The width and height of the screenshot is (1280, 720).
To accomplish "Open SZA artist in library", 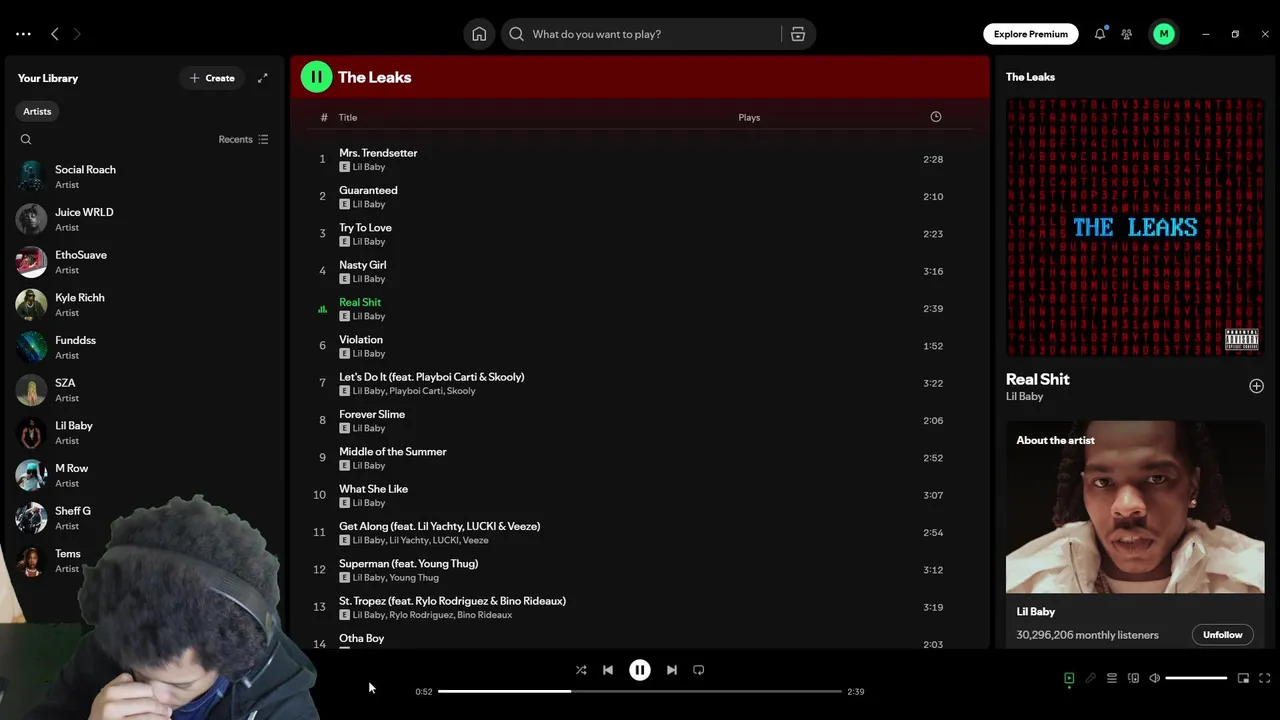I will 143,390.
